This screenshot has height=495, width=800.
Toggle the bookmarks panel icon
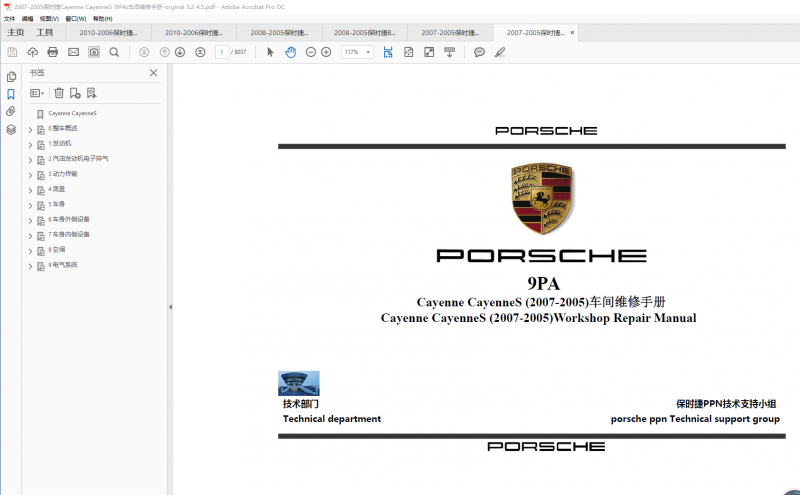[11, 94]
